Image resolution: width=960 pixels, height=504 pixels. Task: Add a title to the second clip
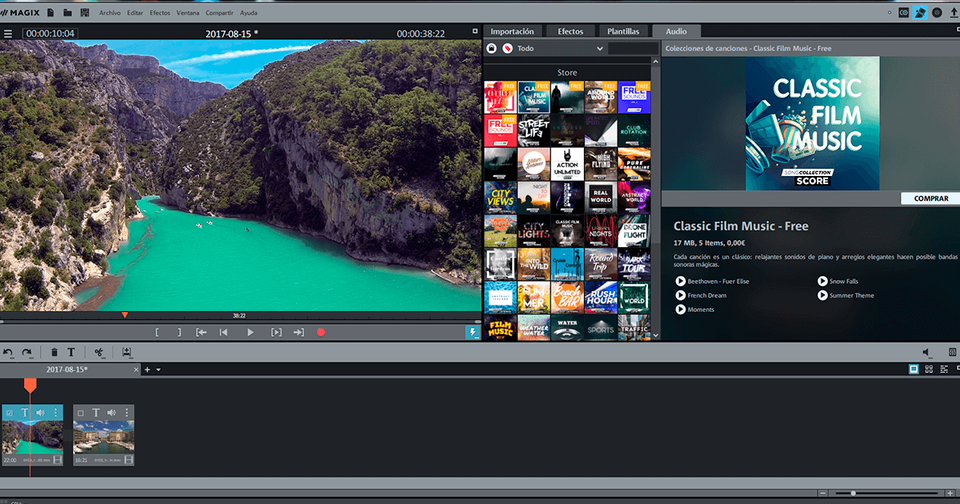click(96, 413)
